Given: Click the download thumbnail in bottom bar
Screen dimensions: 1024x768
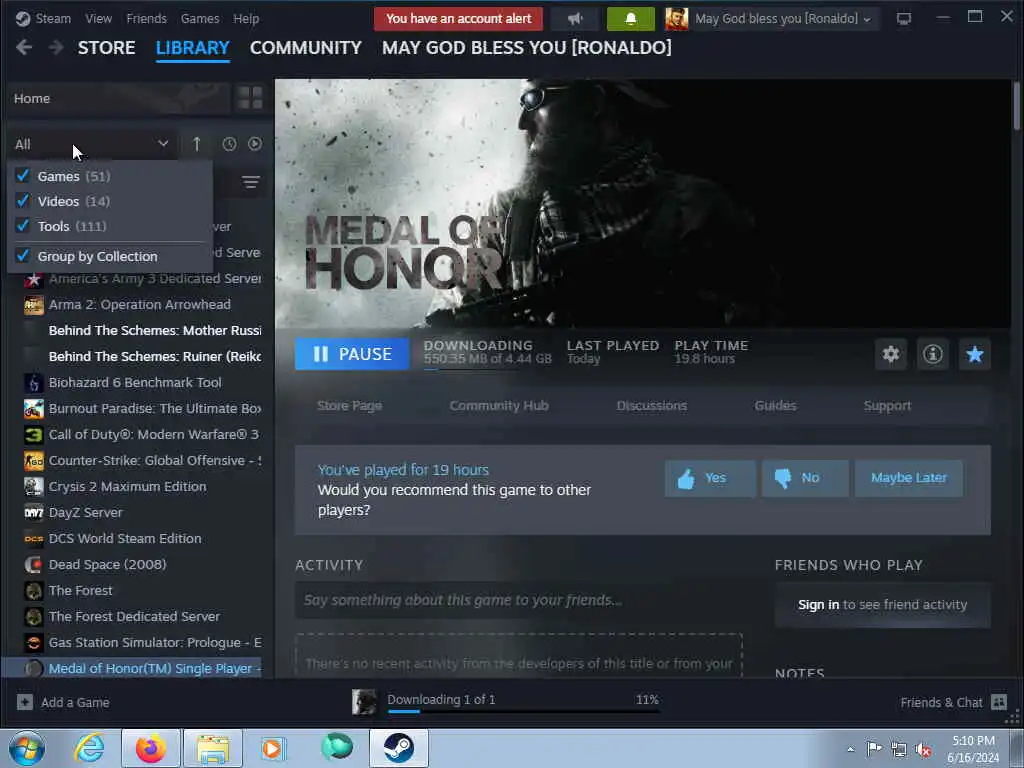Looking at the screenshot, I should coord(364,702).
